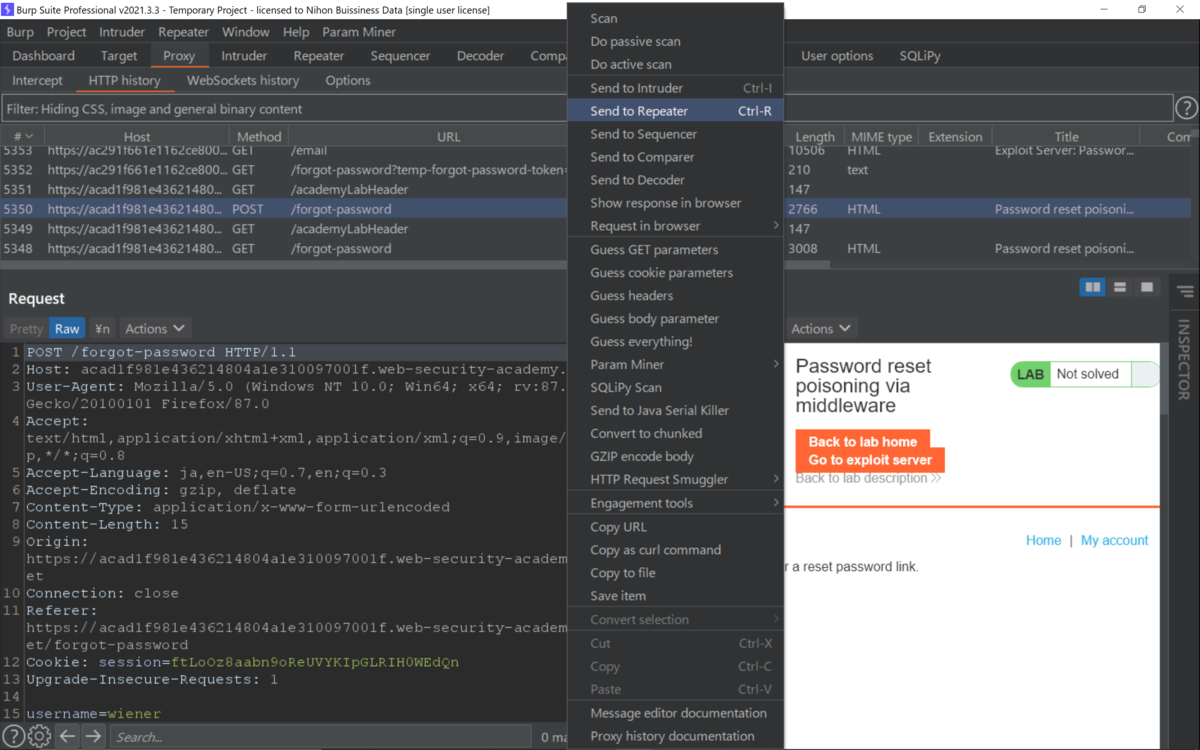Toggle the Inspector panel hamburger icon
The image size is (1200, 750).
(x=1185, y=292)
